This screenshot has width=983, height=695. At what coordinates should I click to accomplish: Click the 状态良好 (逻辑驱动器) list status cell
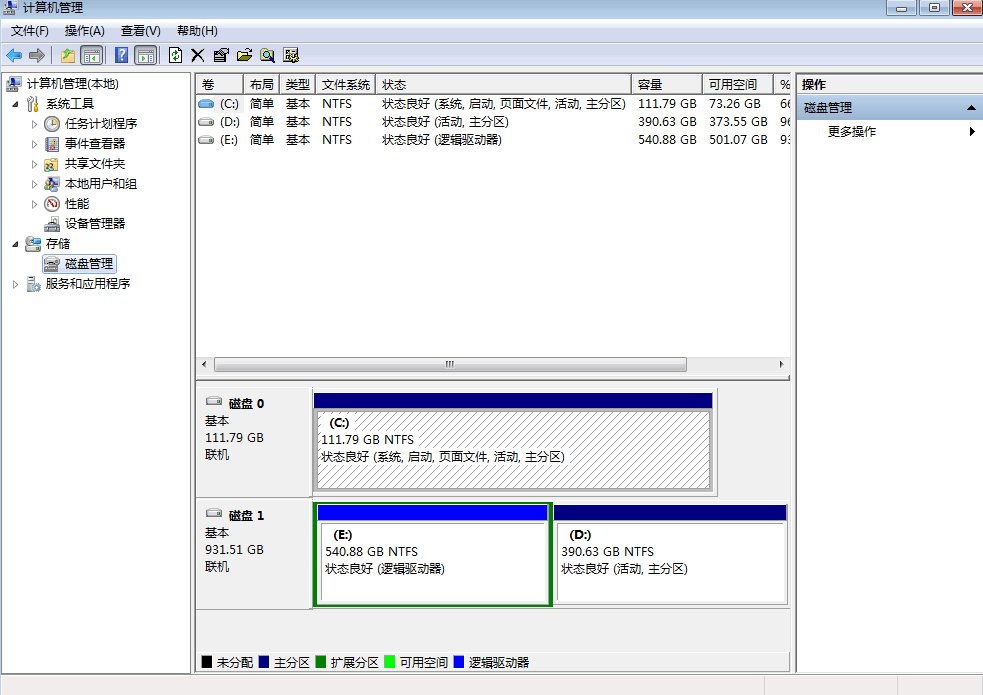pyautogui.click(x=442, y=140)
